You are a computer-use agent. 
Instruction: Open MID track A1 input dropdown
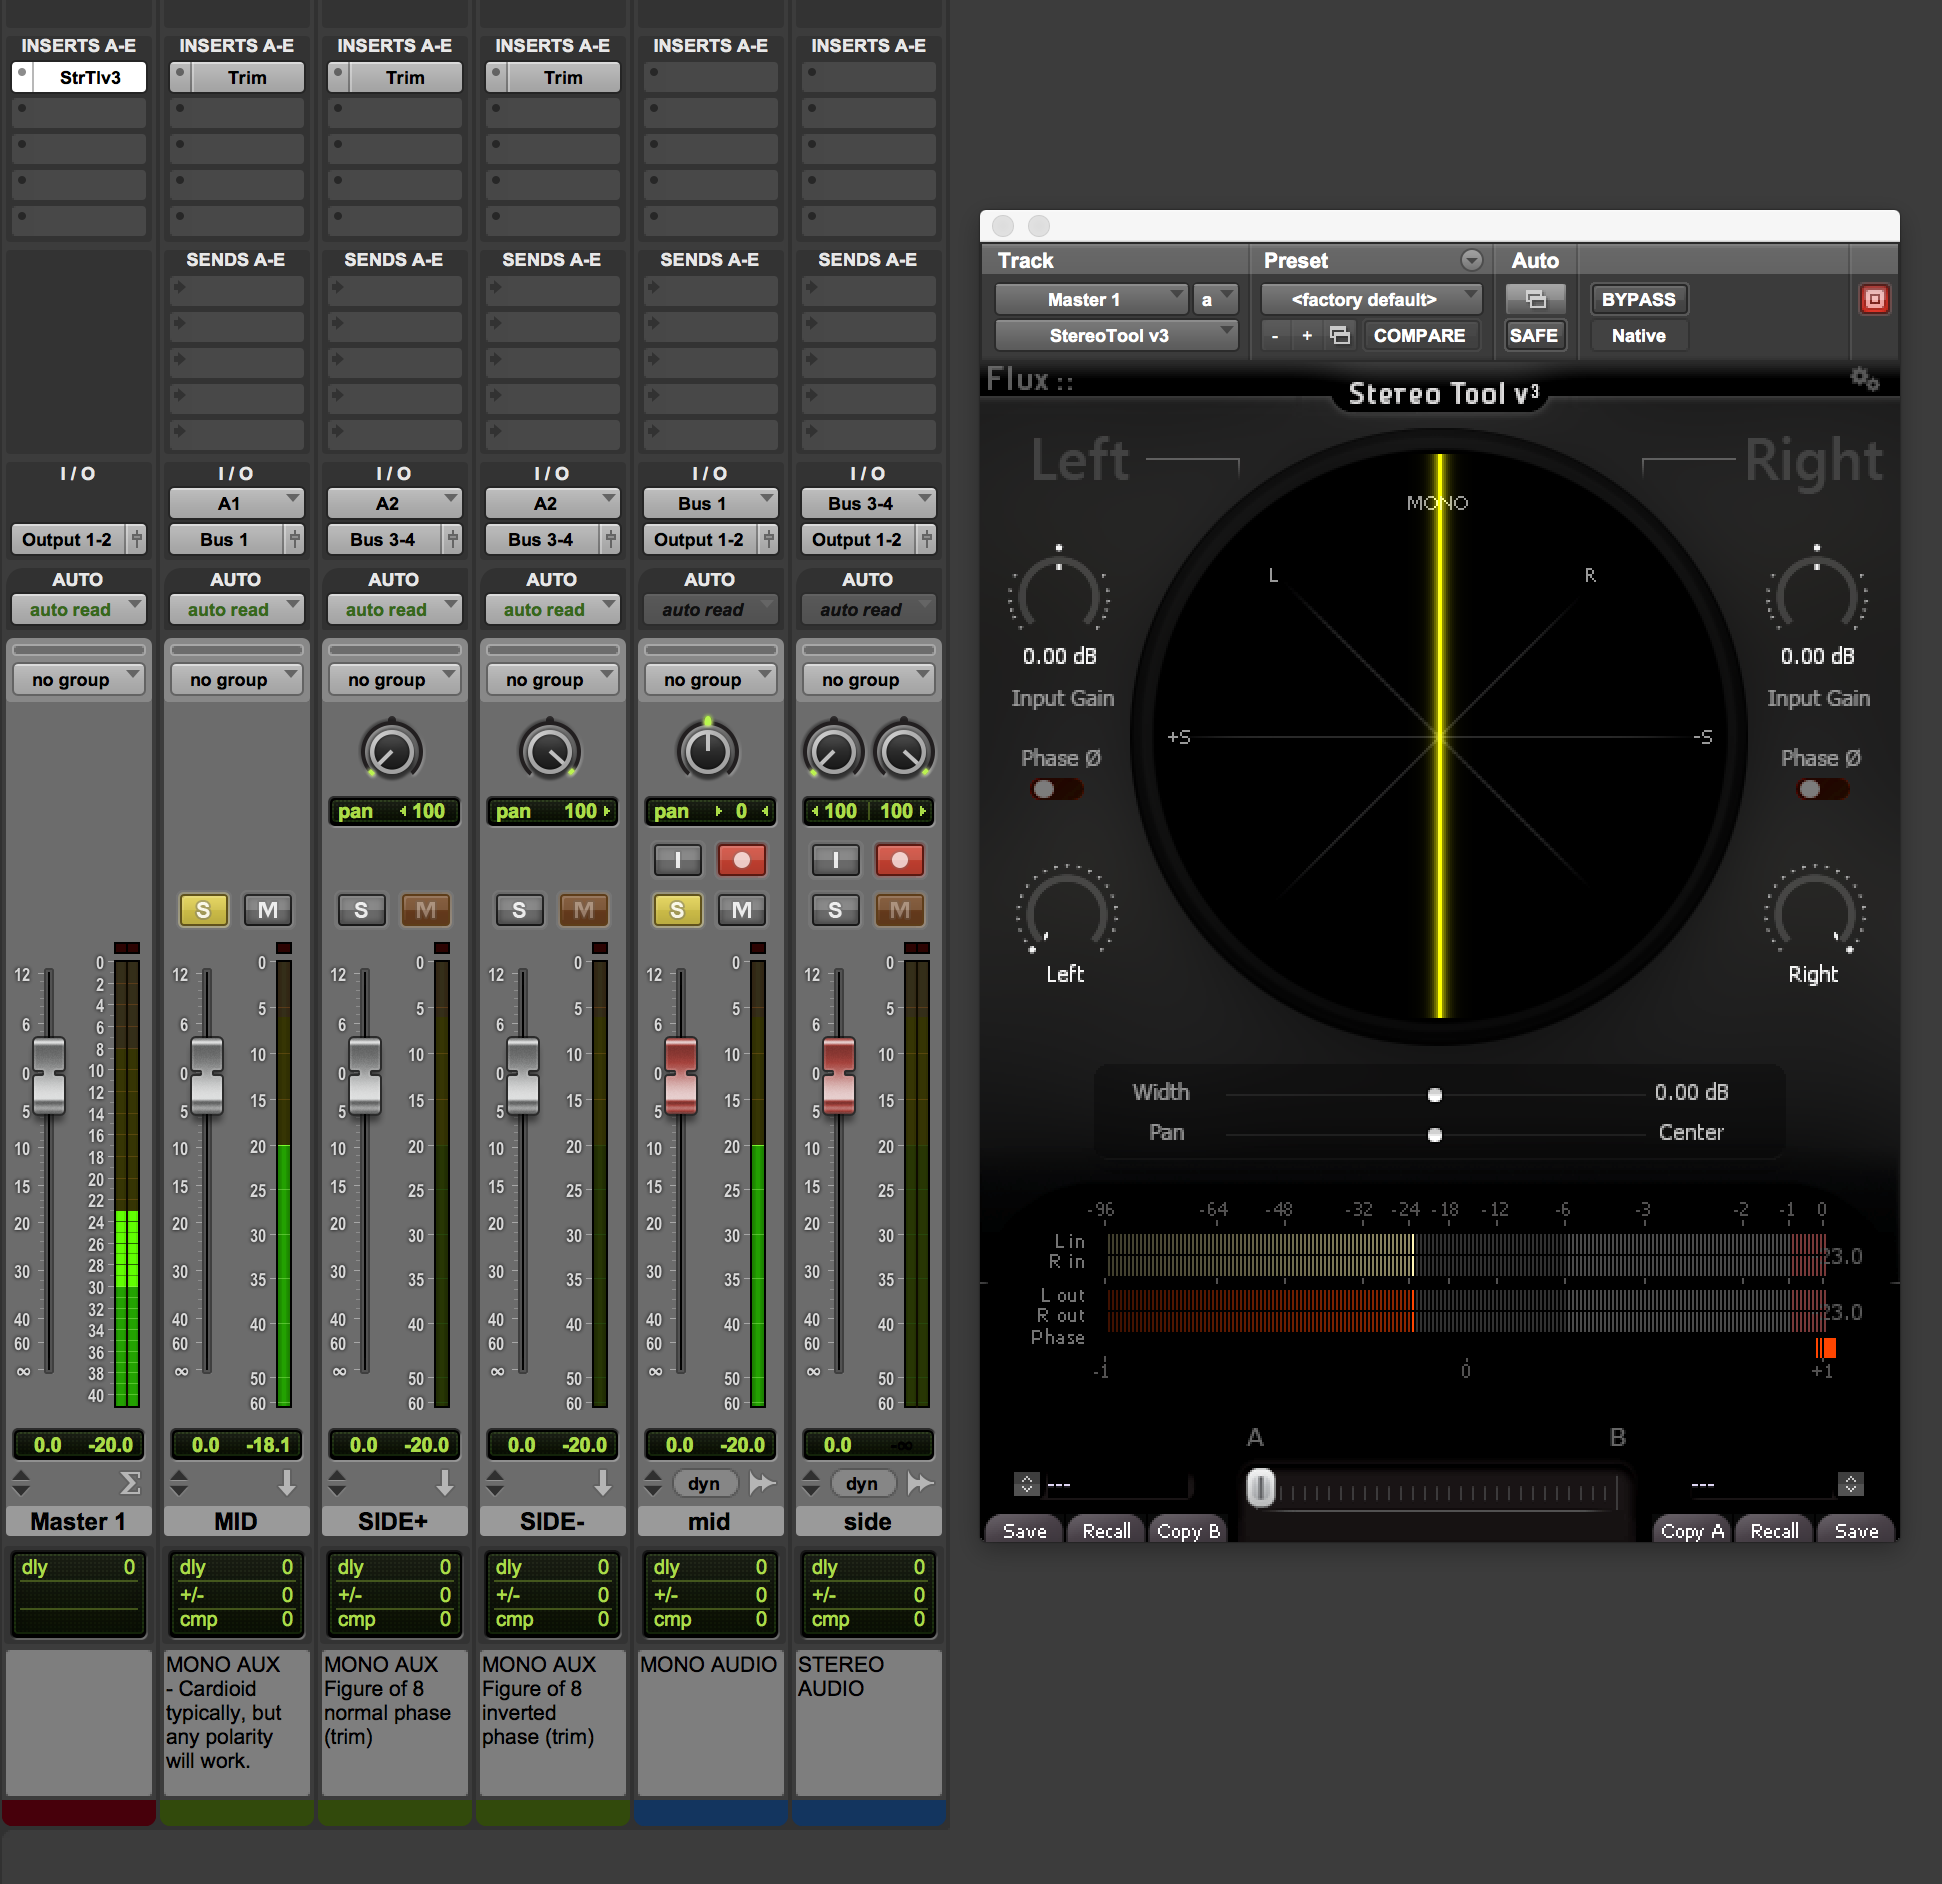click(236, 503)
